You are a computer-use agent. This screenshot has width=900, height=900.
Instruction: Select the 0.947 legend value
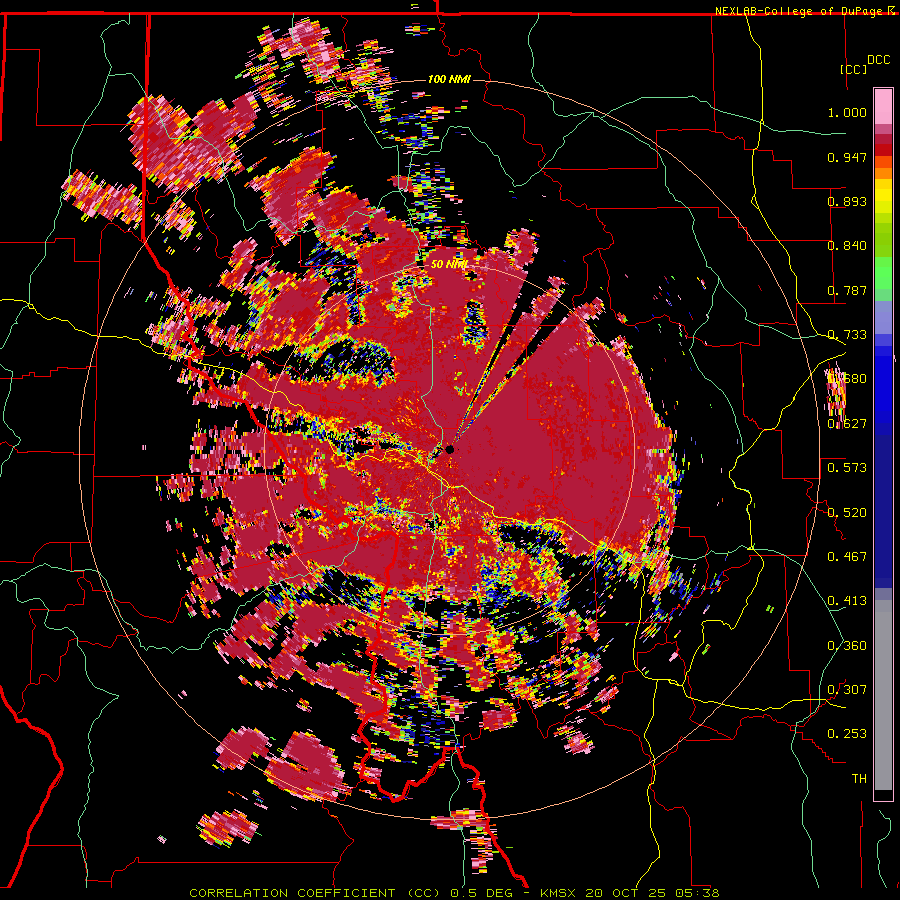point(847,157)
